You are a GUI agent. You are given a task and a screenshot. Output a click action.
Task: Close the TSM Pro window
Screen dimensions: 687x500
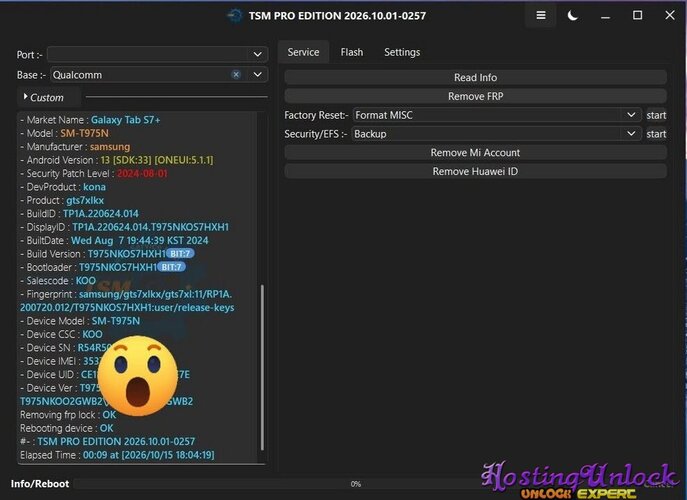669,15
